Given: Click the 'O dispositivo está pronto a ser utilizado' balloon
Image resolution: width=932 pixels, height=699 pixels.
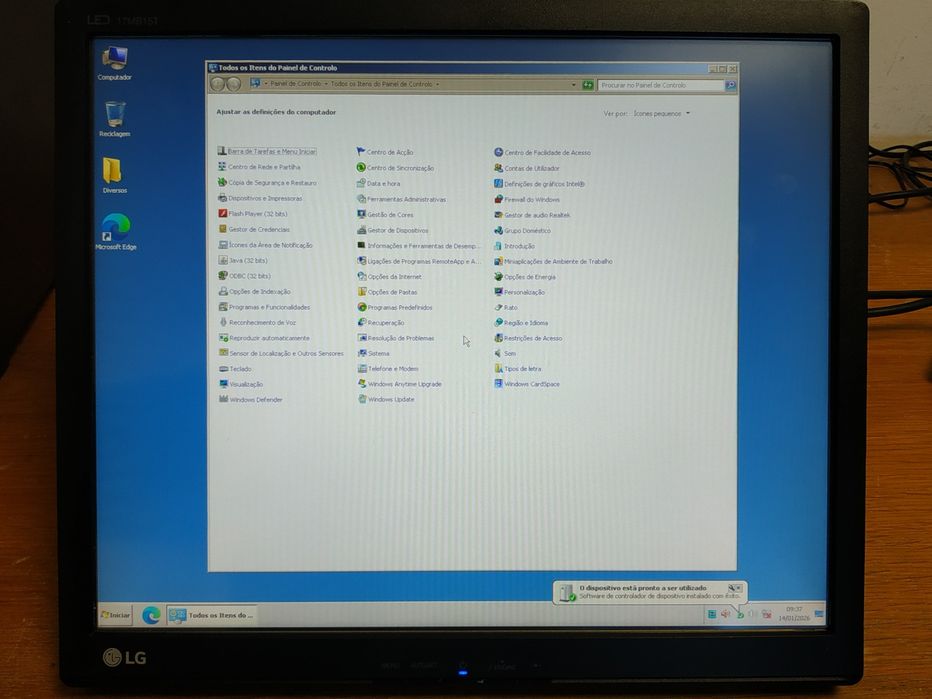Looking at the screenshot, I should [x=650, y=592].
